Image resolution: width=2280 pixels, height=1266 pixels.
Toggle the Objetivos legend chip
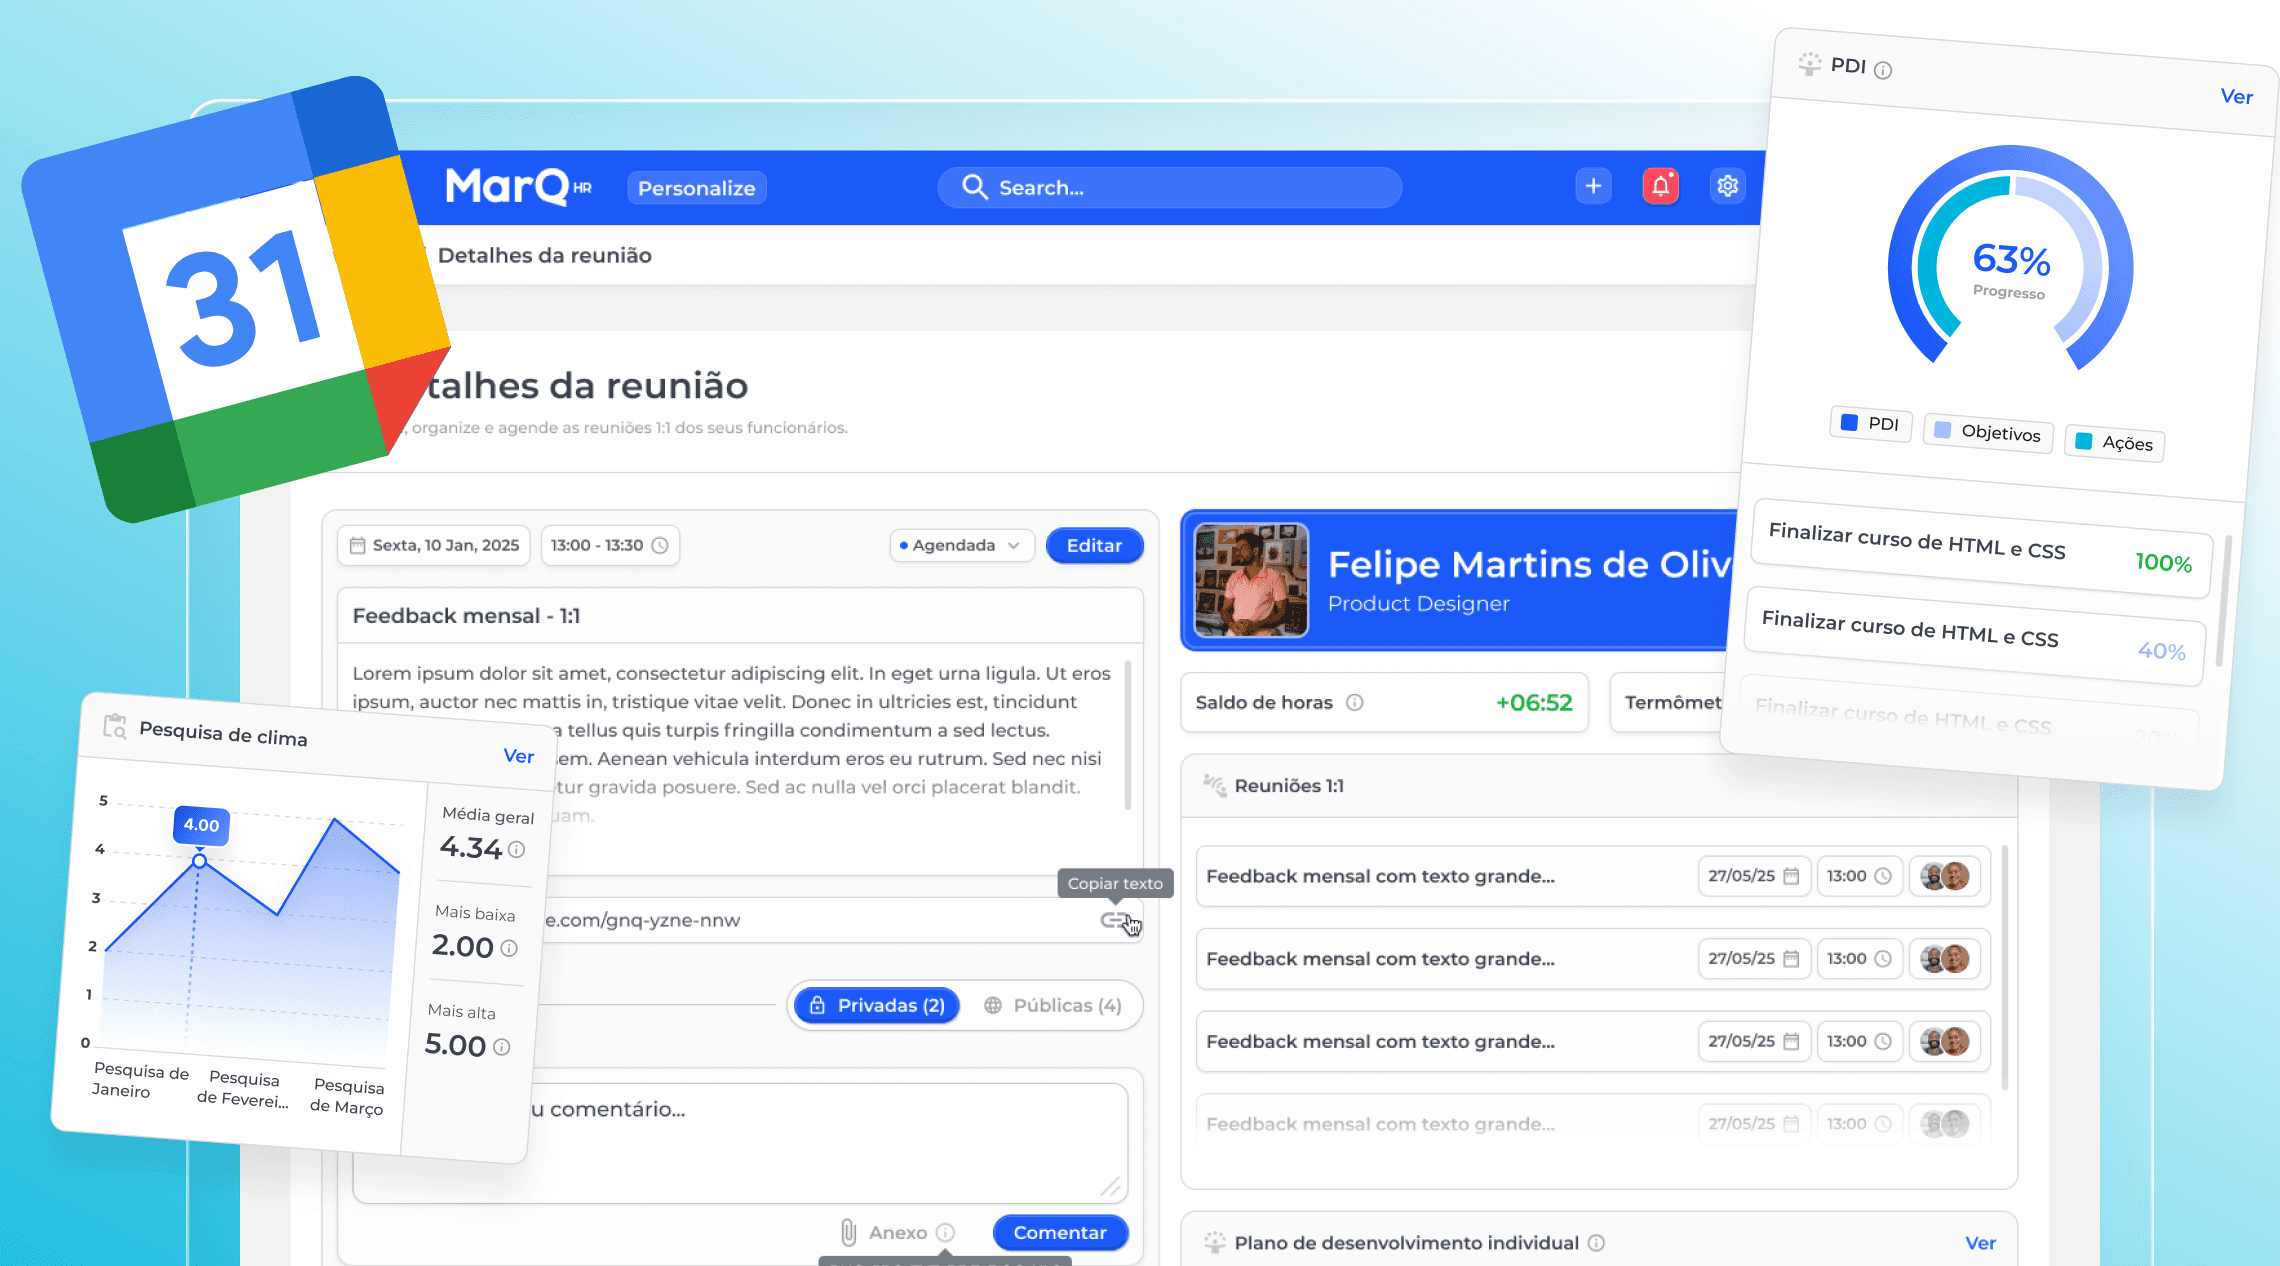tap(1988, 431)
